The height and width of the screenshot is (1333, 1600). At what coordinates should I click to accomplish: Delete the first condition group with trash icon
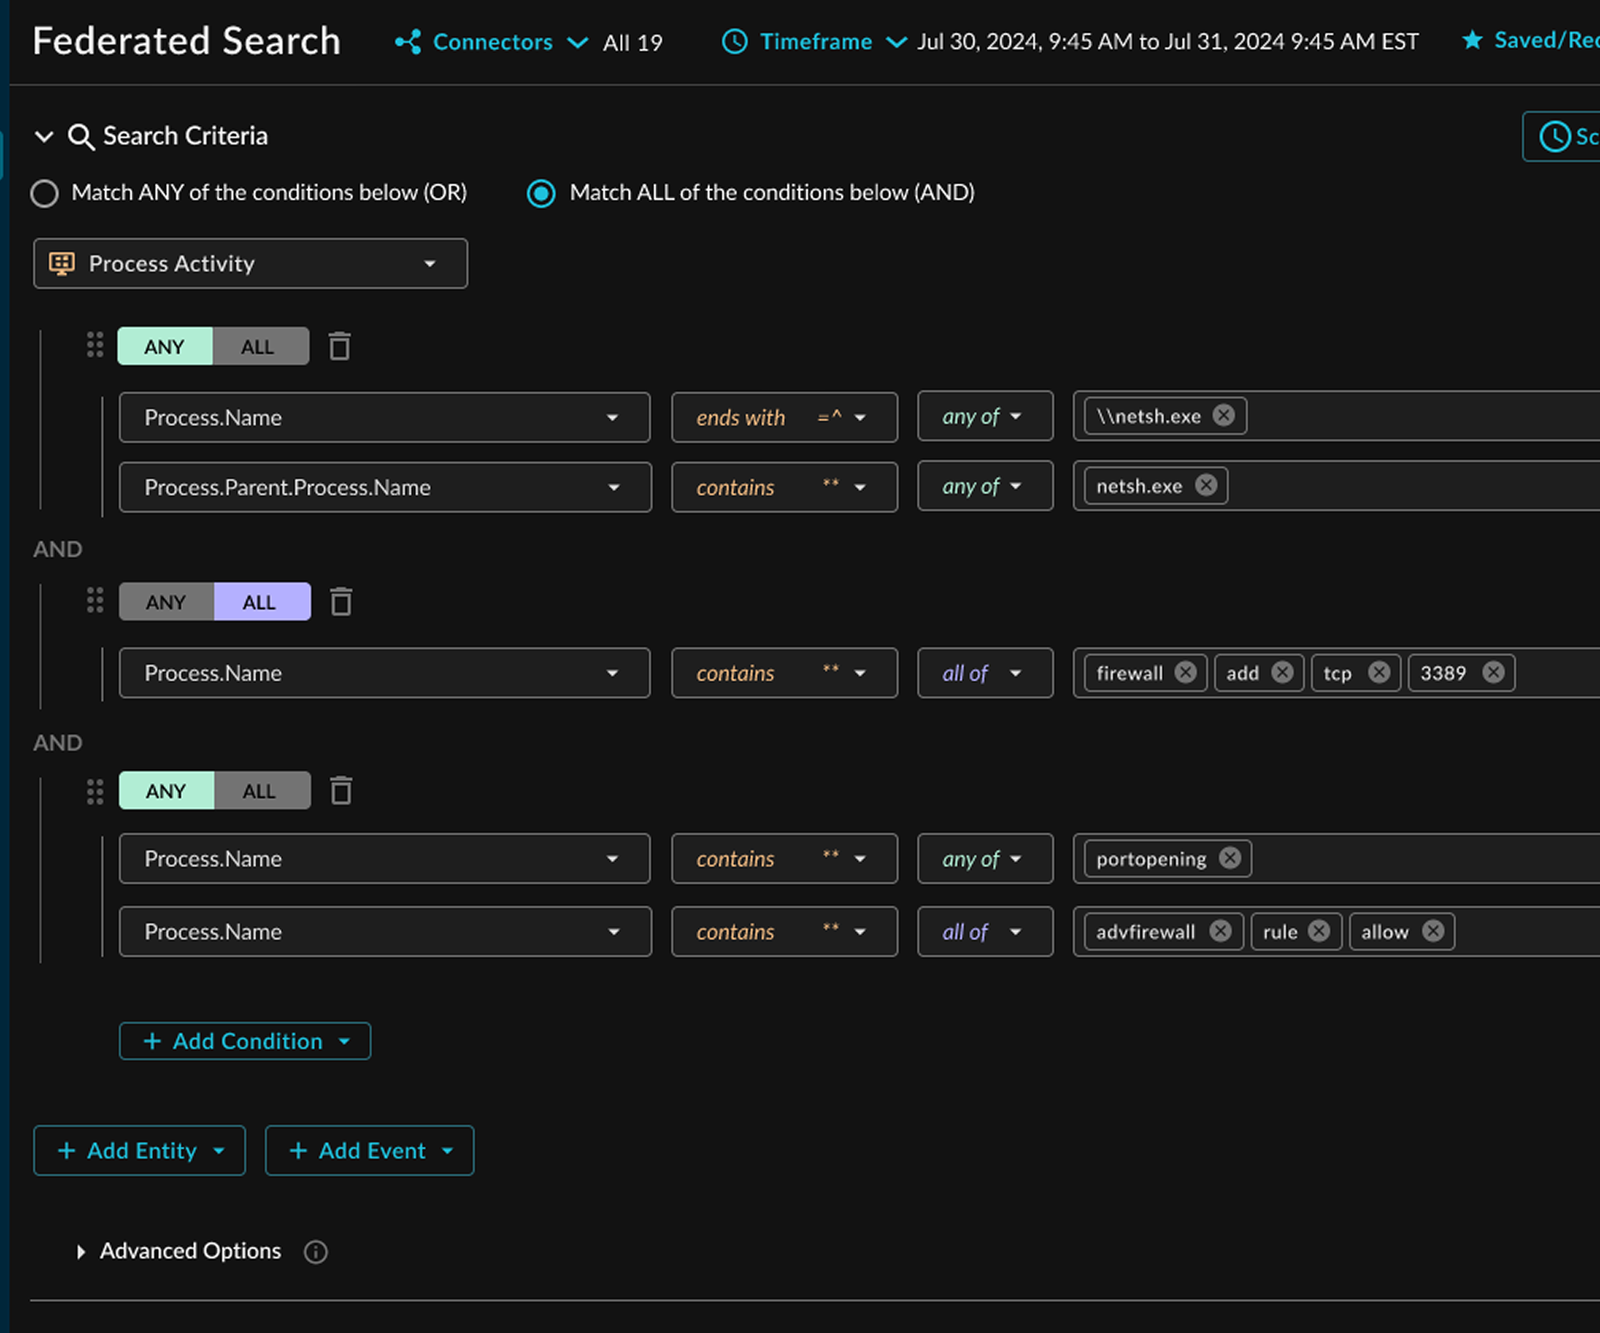[340, 346]
